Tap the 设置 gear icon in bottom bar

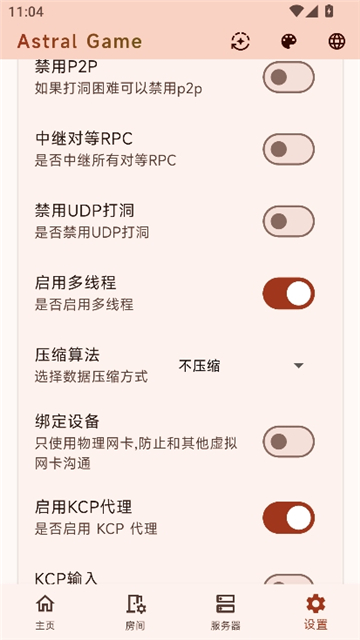click(316, 604)
